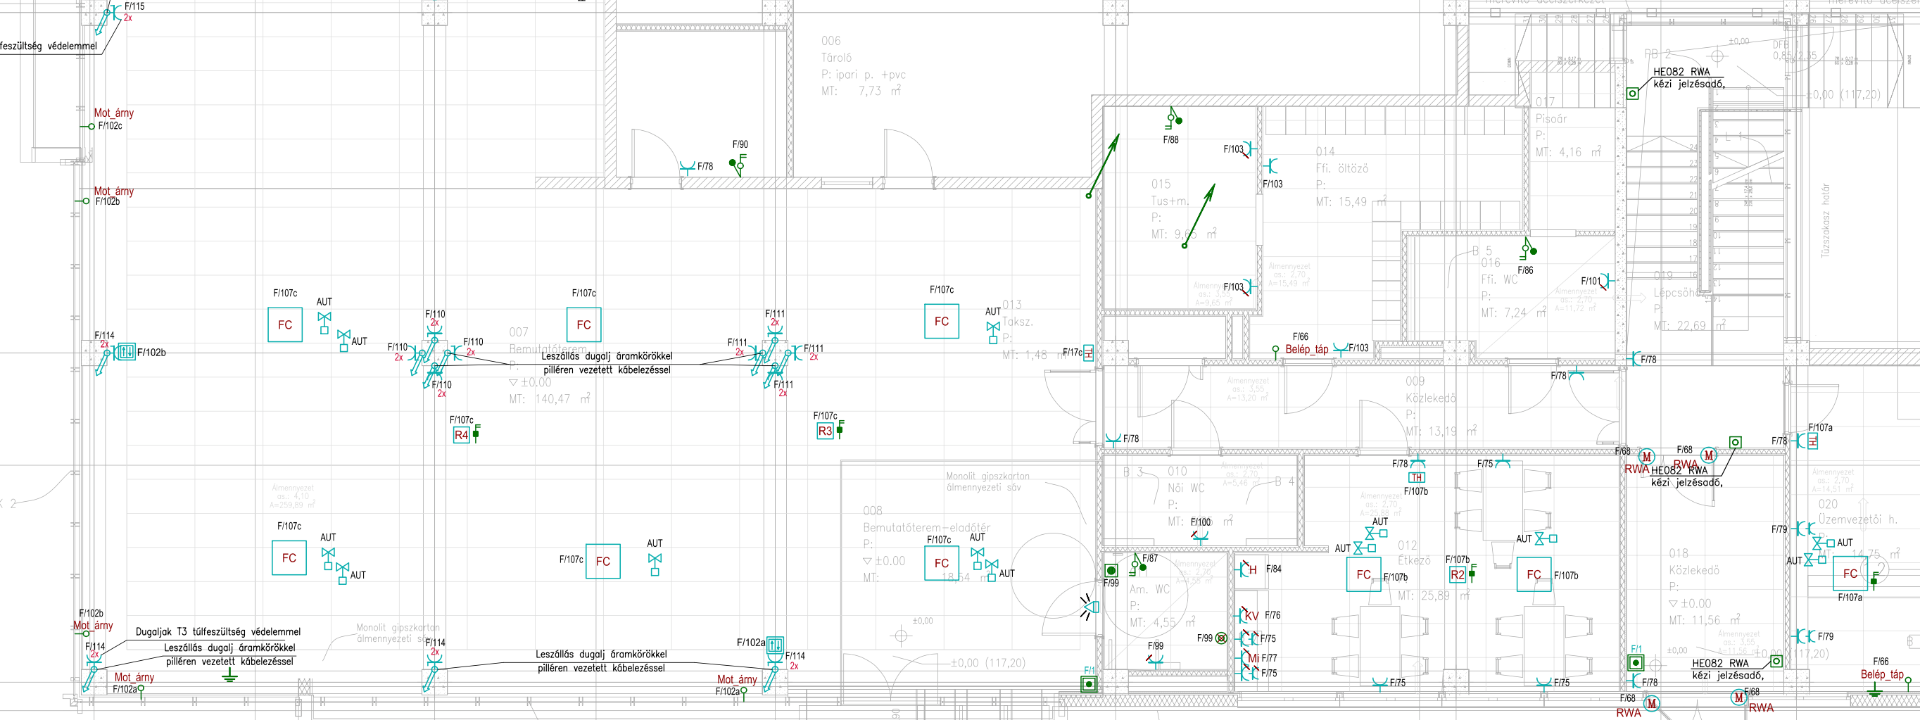Click the Dugaljak T3 túlfeszültség védelemmel note

[218, 632]
